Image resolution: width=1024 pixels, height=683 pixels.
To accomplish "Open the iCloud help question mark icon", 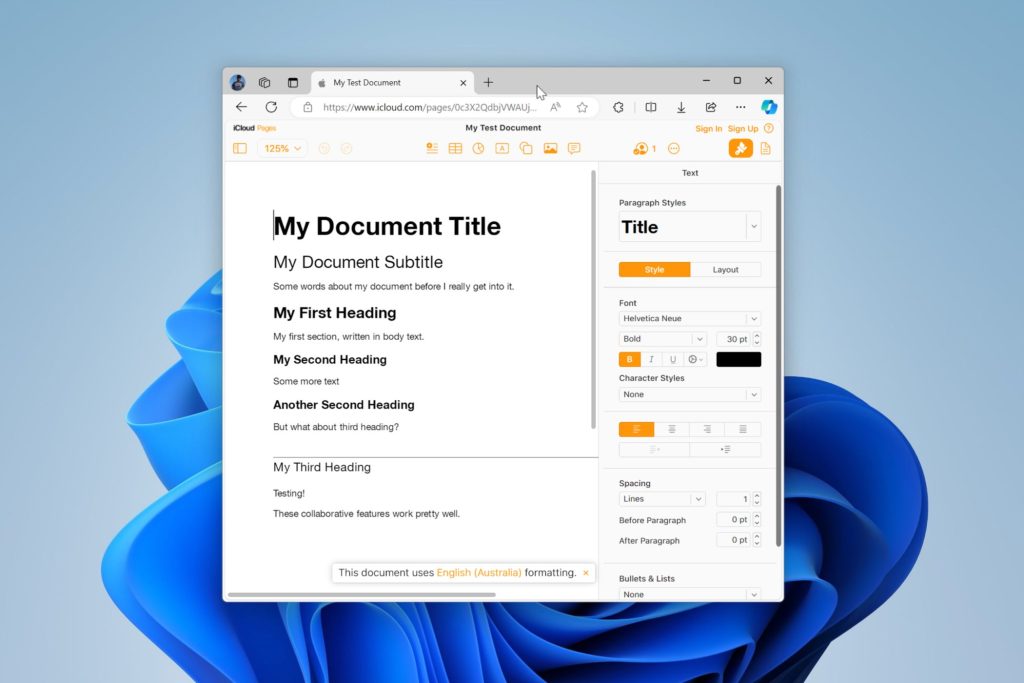I will click(769, 129).
